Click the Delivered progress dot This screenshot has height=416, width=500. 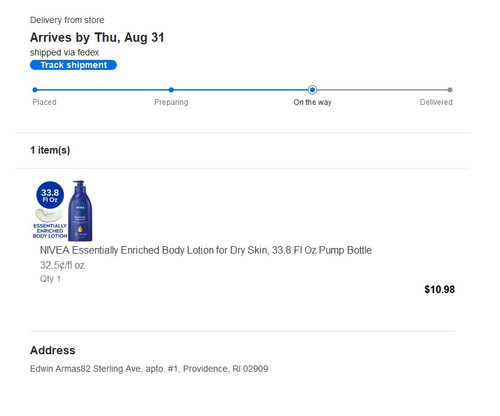point(450,90)
